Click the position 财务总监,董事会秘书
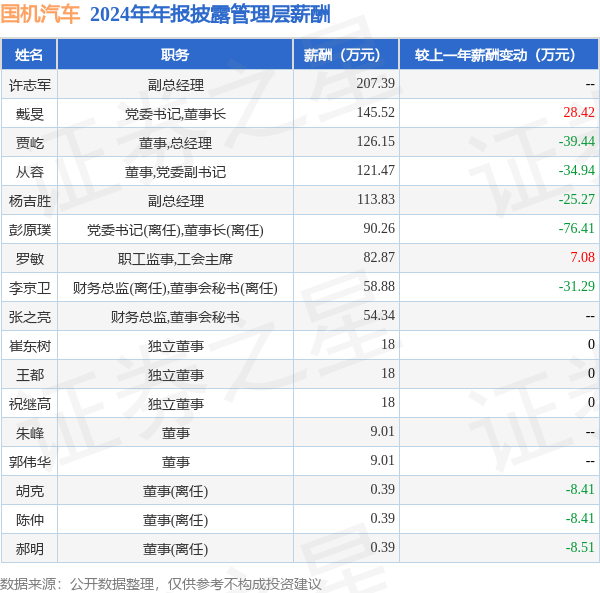This screenshot has width=600, height=593. (175, 317)
